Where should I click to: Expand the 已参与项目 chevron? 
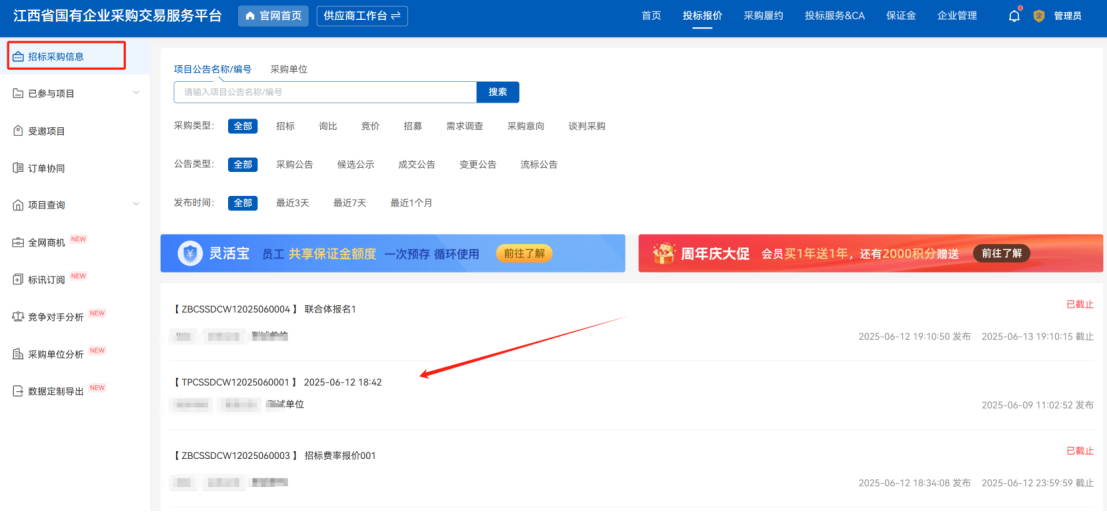[136, 93]
